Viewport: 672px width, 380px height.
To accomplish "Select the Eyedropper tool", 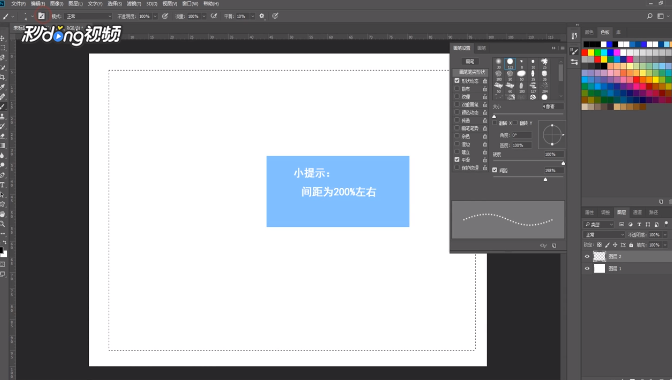I will click(3, 87).
